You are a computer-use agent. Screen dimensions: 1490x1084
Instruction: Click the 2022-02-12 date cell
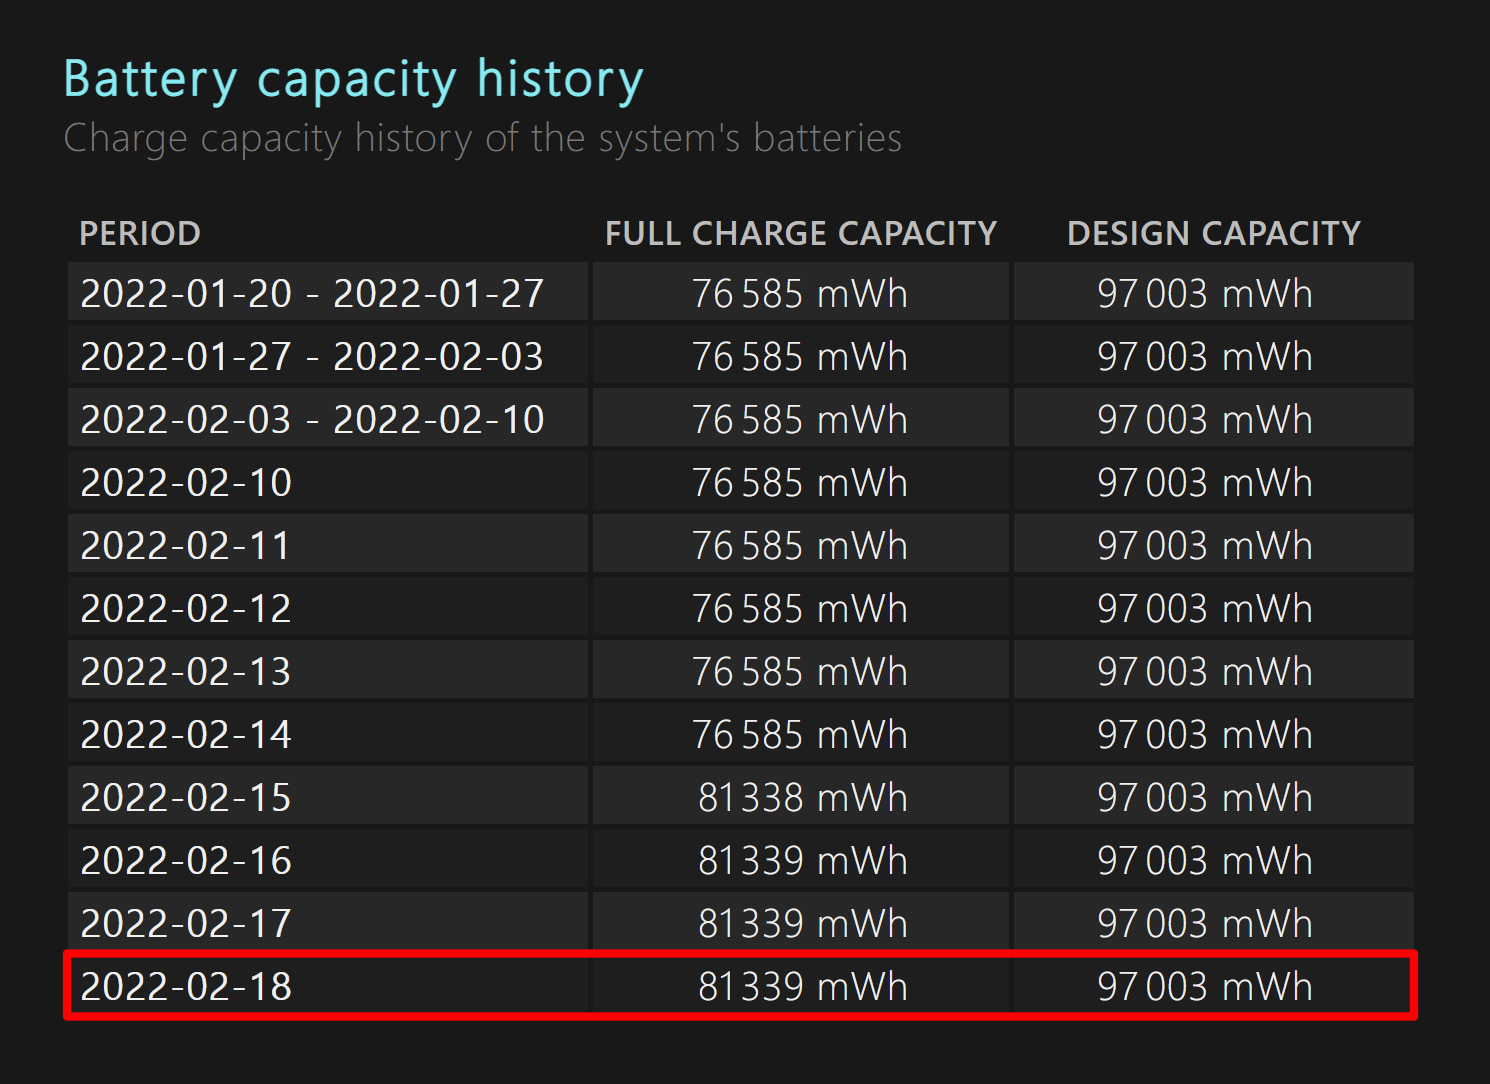[328, 607]
